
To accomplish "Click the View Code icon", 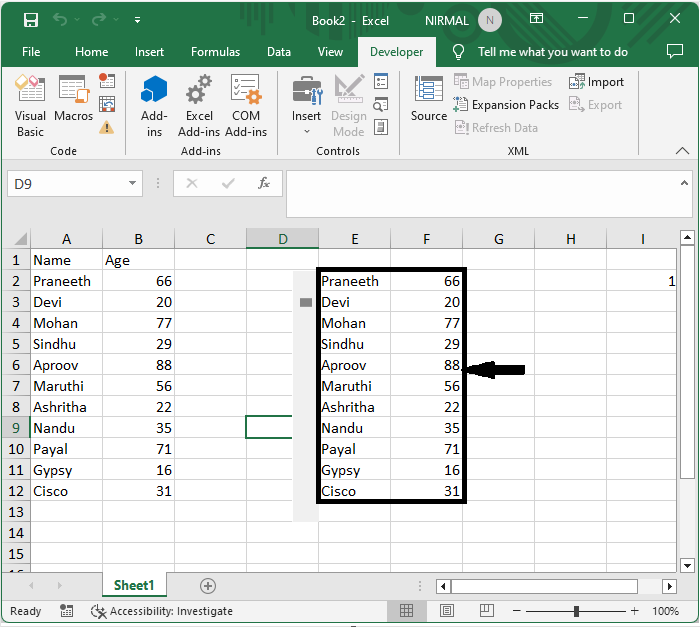I will pyautogui.click(x=381, y=104).
